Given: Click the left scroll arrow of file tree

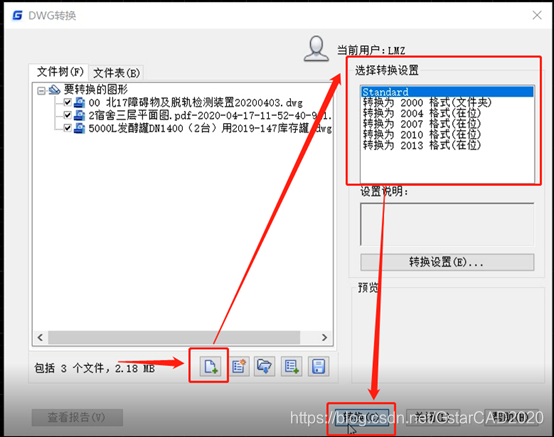Looking at the screenshot, I should coord(40,337).
